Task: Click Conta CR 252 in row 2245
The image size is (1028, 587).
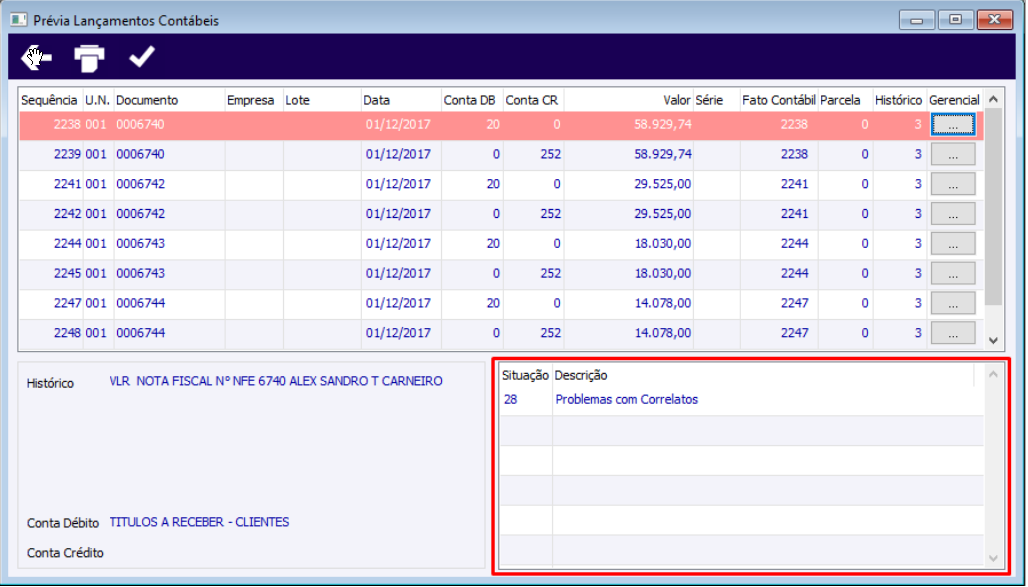Action: 551,273
